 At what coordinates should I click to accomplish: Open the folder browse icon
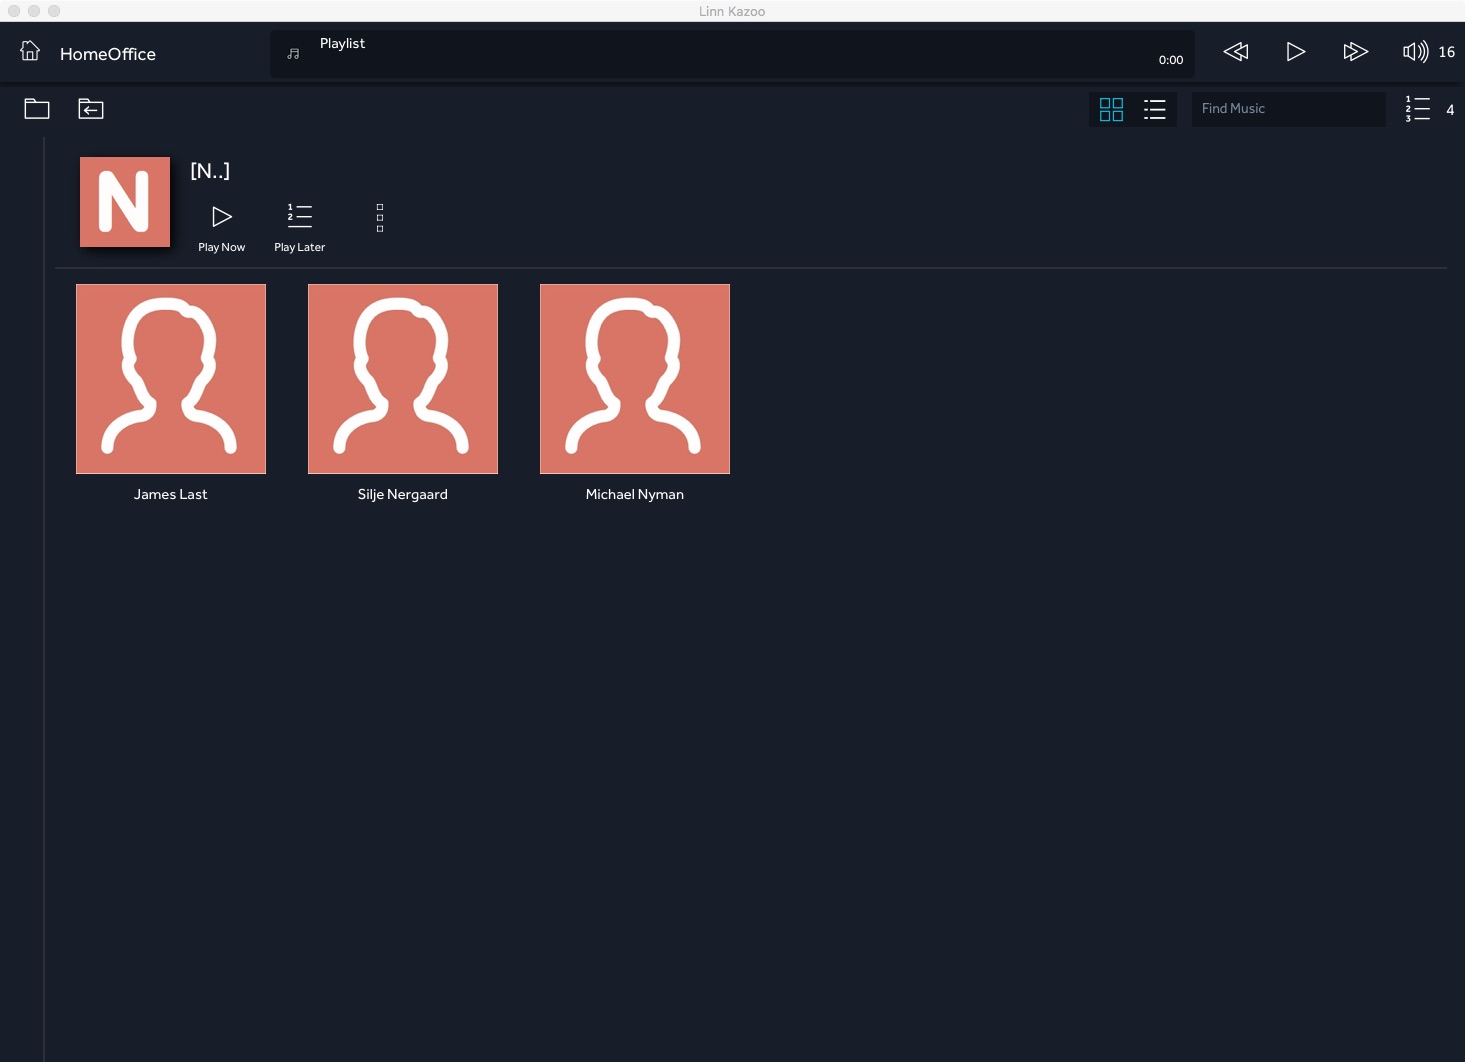click(37, 109)
